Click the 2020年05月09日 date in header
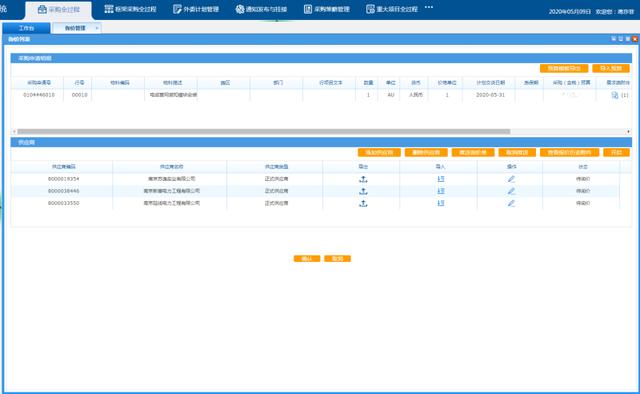Image resolution: width=640 pixels, height=394 pixels. coord(569,12)
